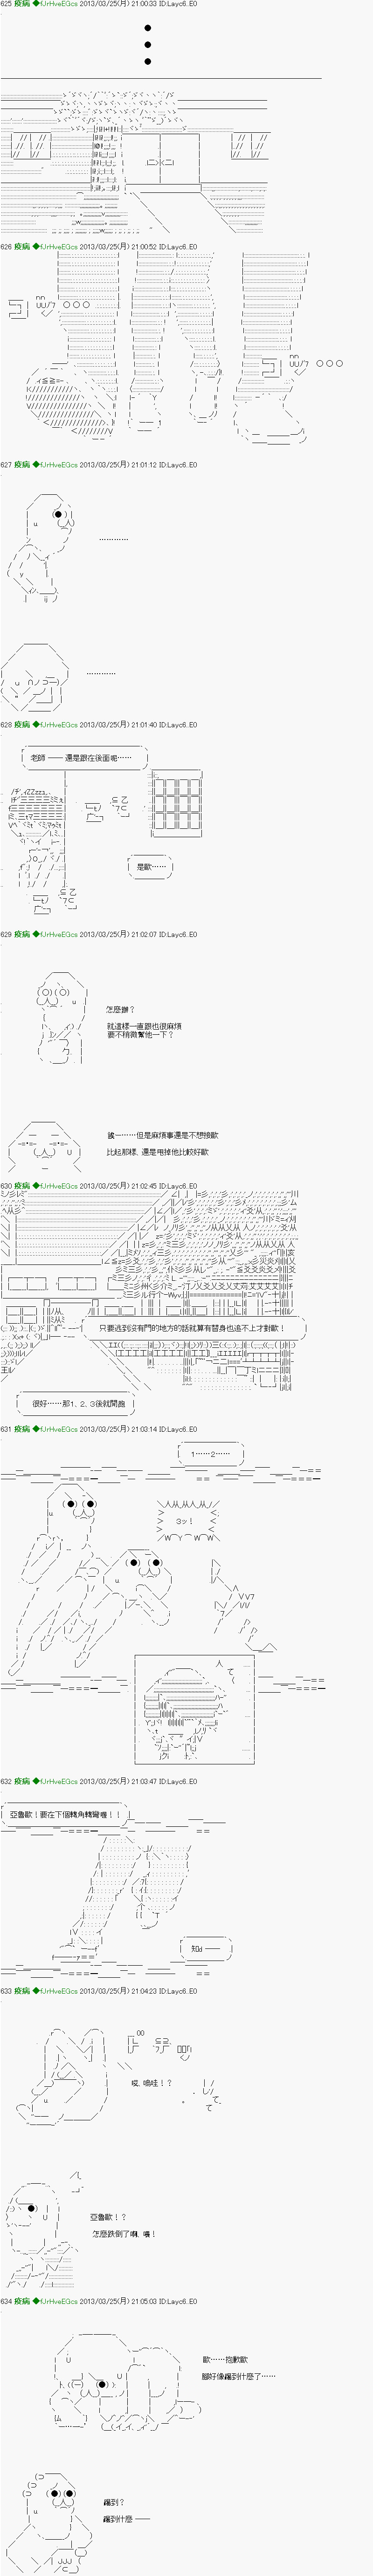Open poster name 疫病 on post 626

[x=22, y=246]
